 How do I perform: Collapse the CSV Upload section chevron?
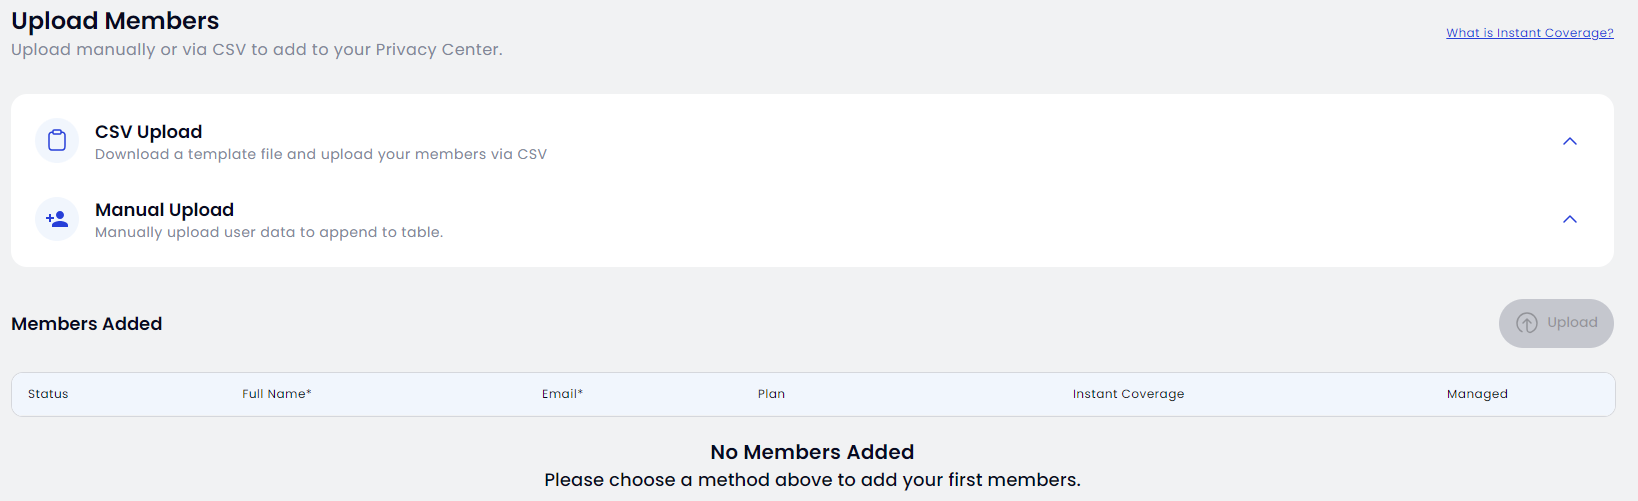coord(1570,141)
